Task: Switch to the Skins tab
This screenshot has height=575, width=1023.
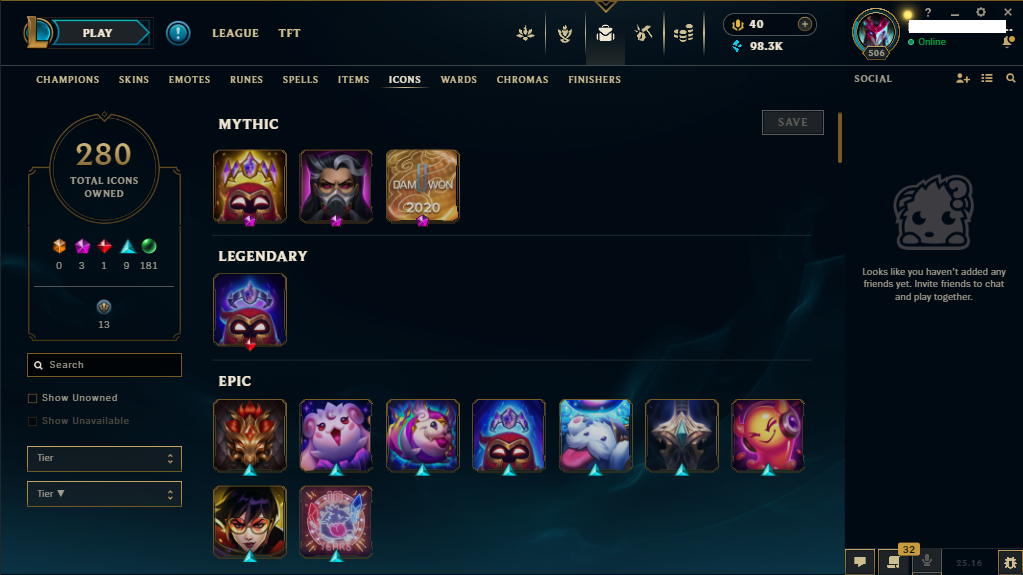Action: point(134,80)
